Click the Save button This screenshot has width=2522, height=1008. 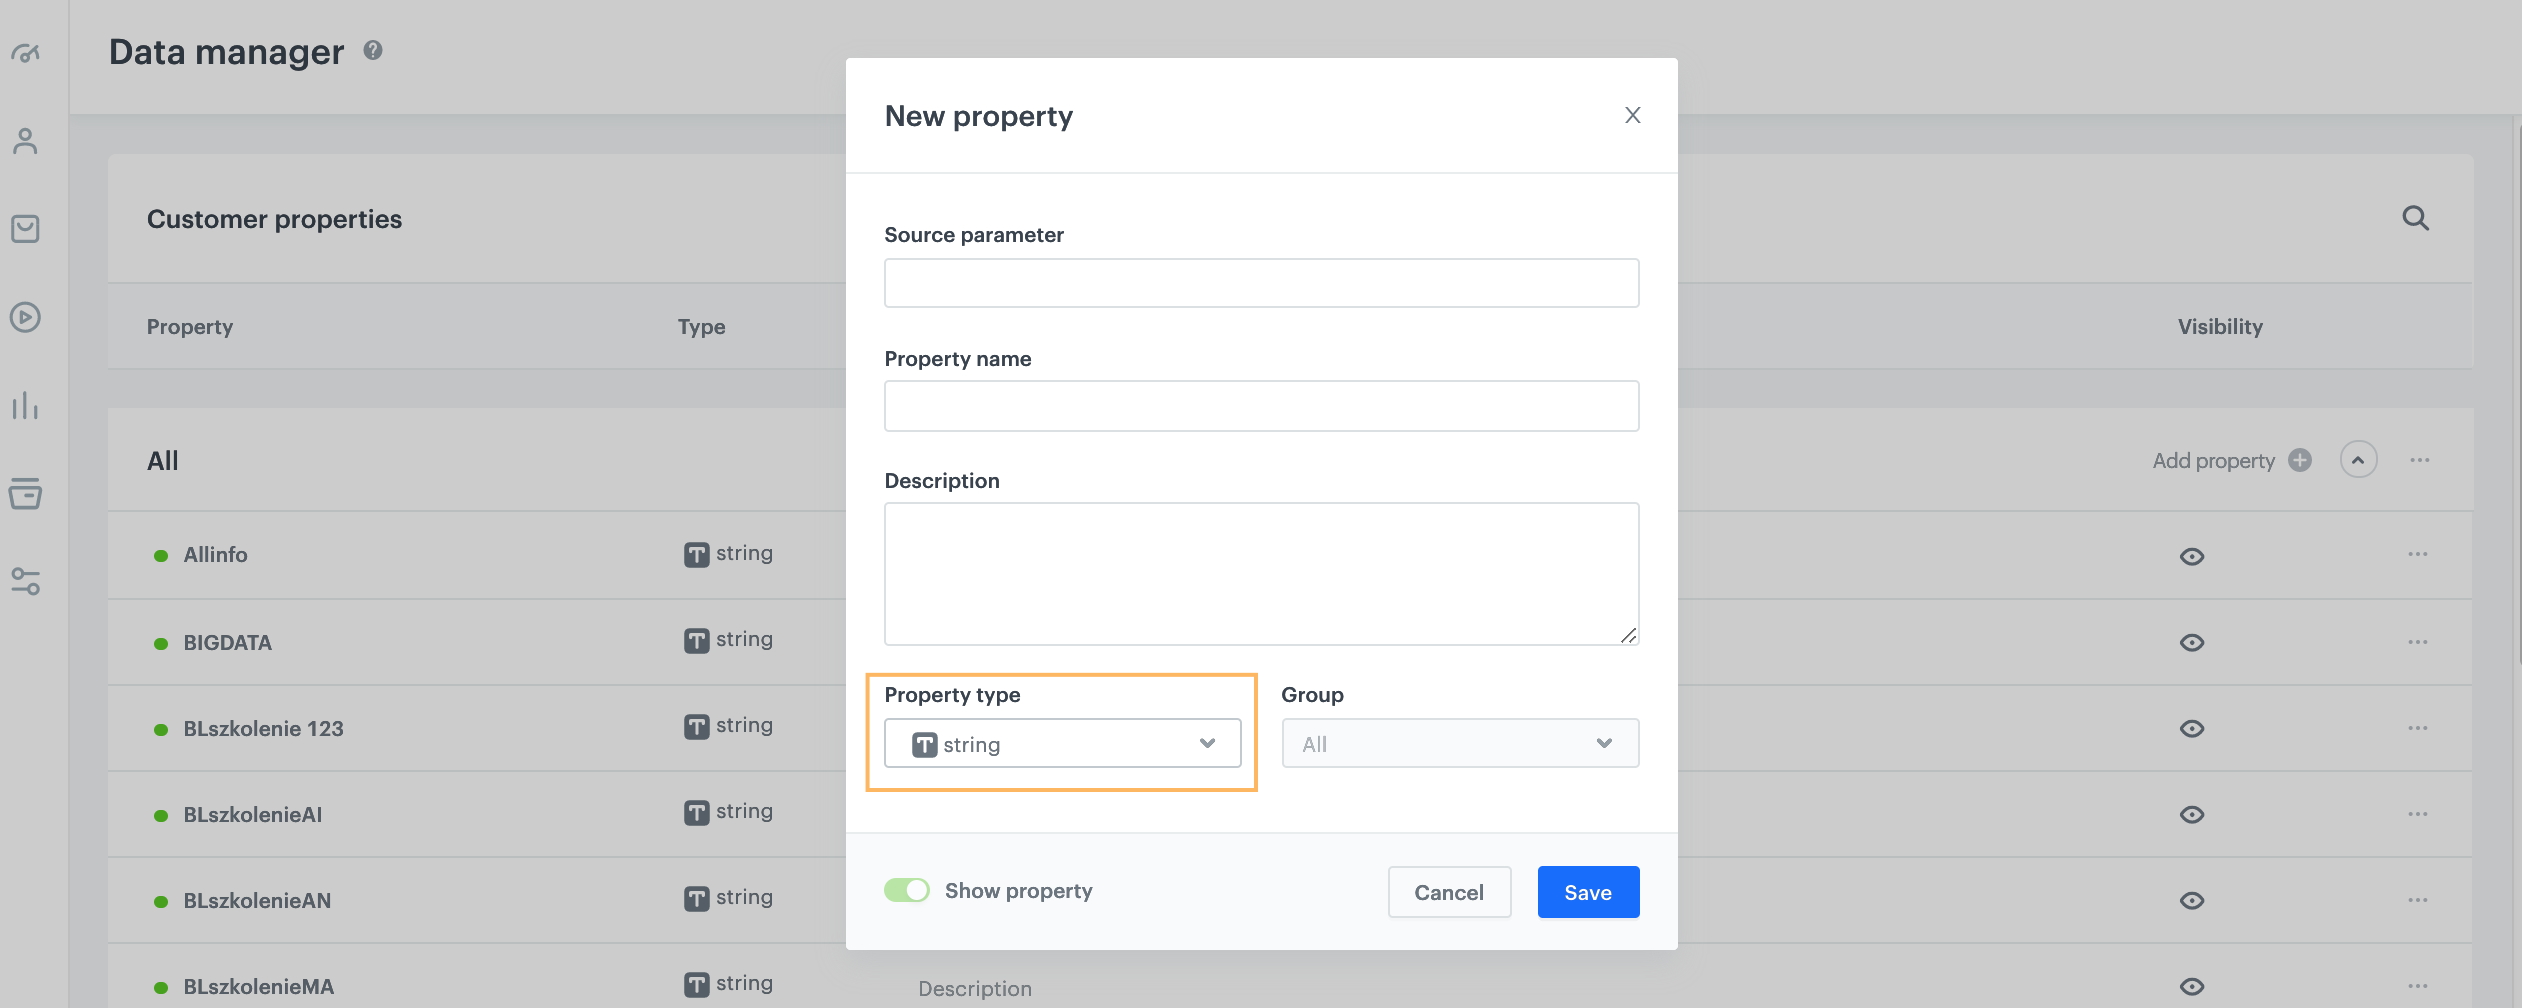point(1587,892)
